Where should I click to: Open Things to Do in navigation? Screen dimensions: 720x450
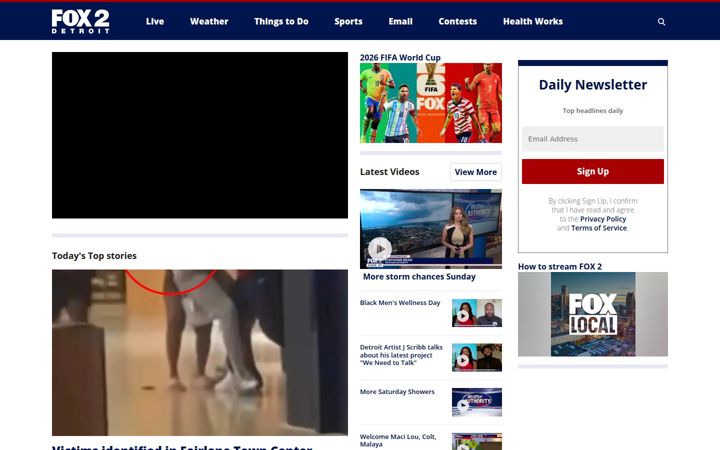point(281,21)
